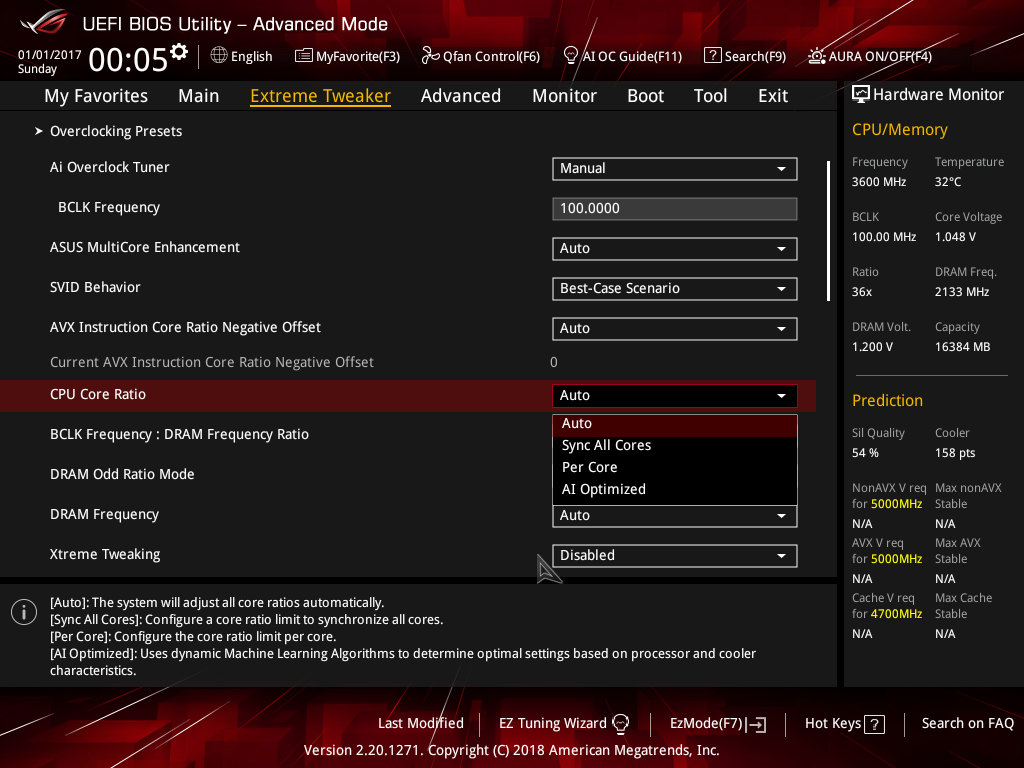Click the AI OC Guide bulb icon

tap(570, 56)
